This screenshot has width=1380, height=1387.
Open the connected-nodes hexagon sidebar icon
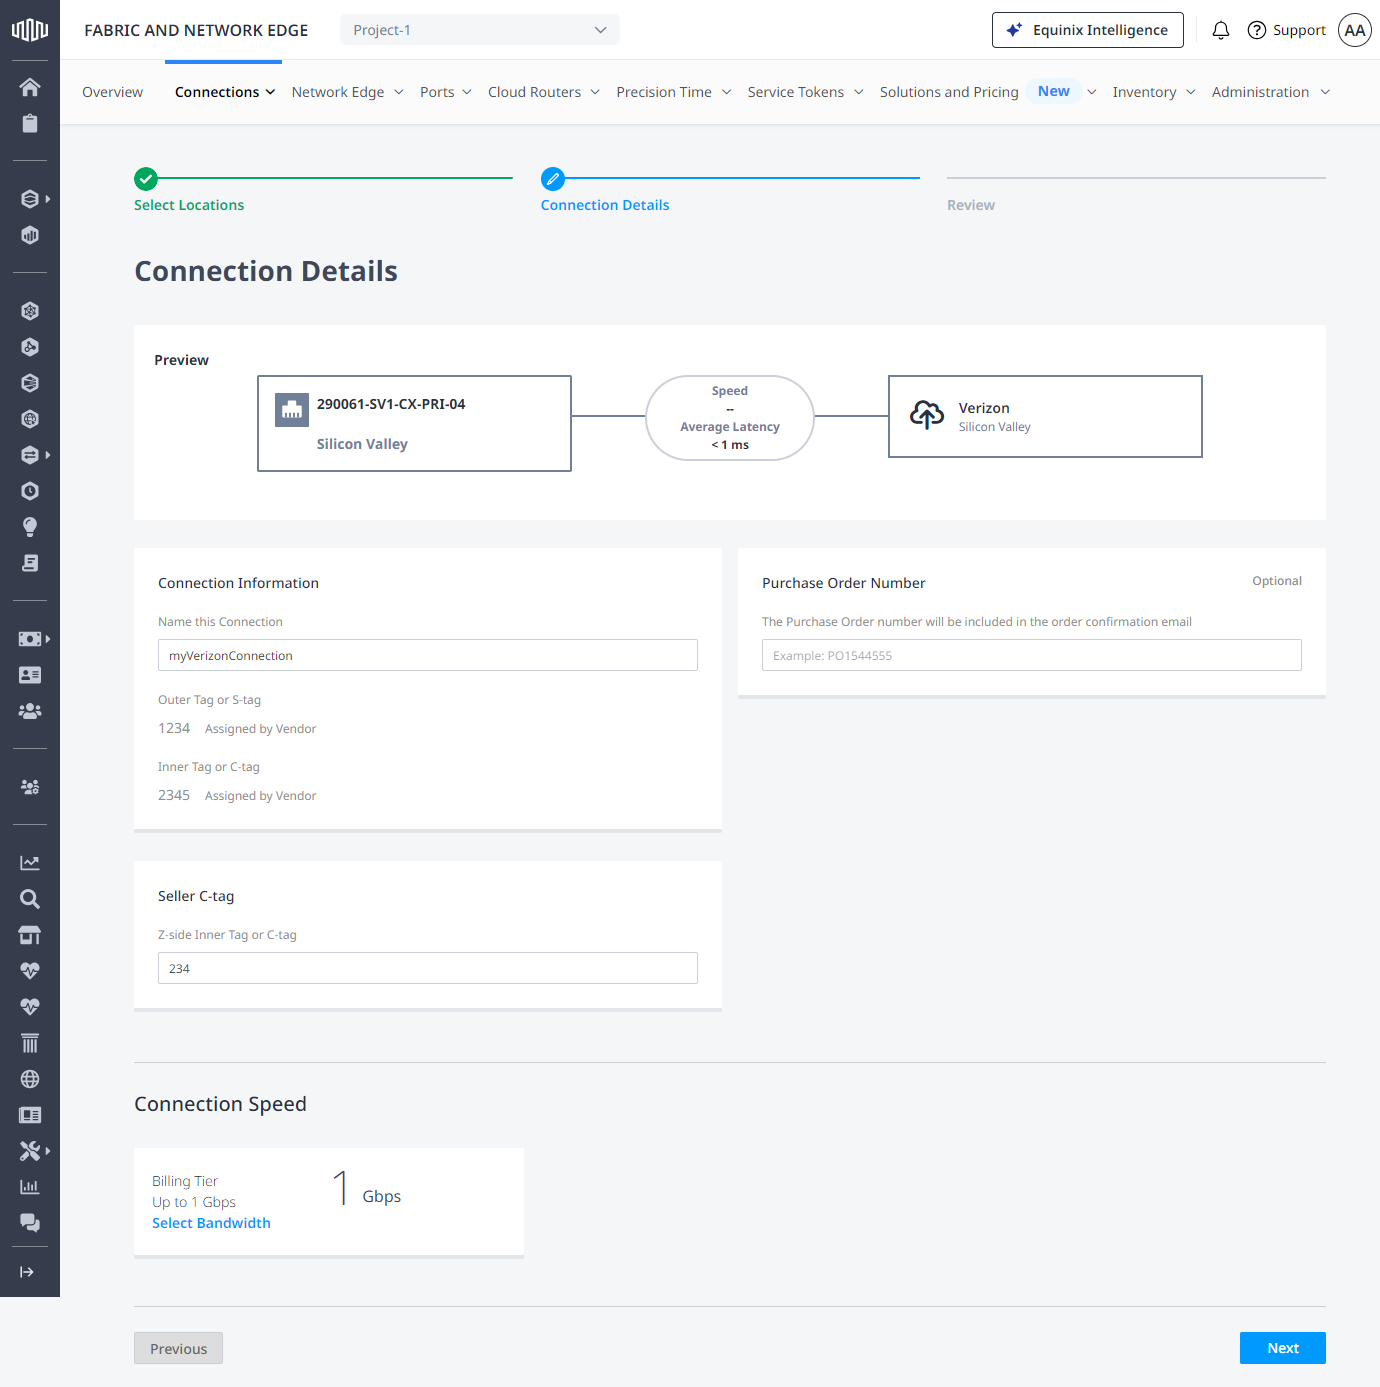[30, 347]
